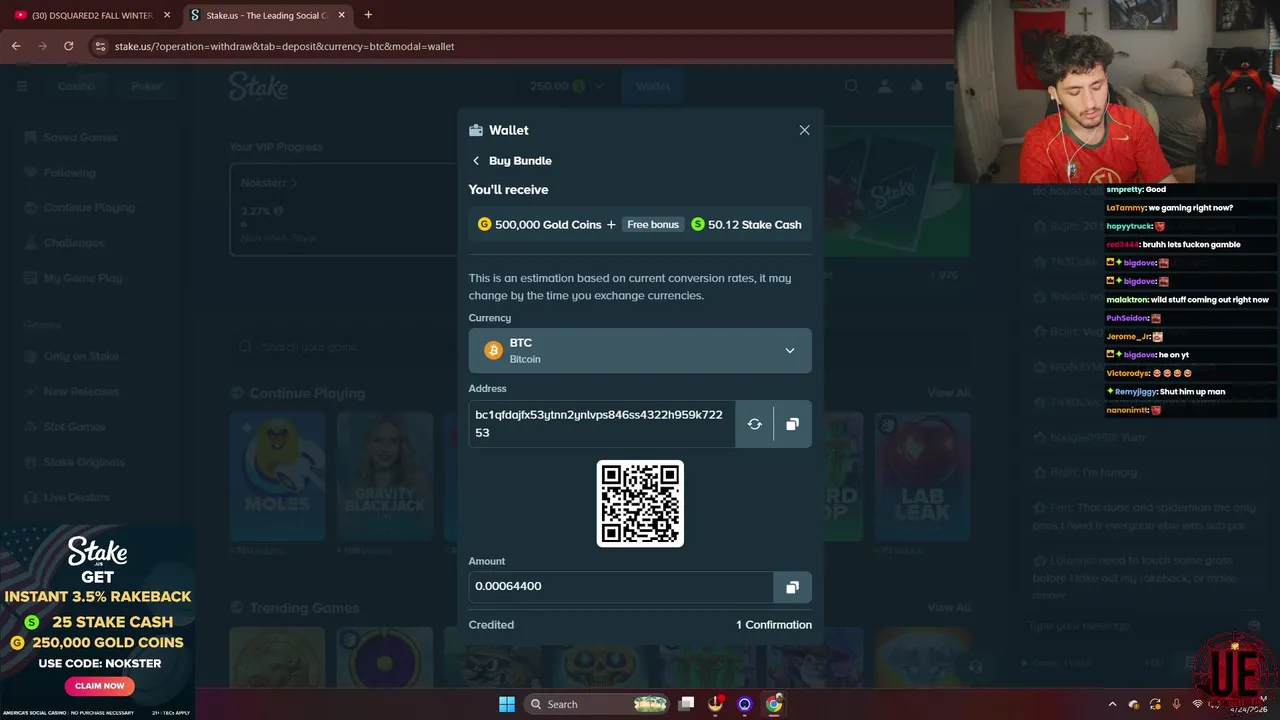Open the purple circle app on taskbar
Screen dimensions: 1280x720
(744, 704)
